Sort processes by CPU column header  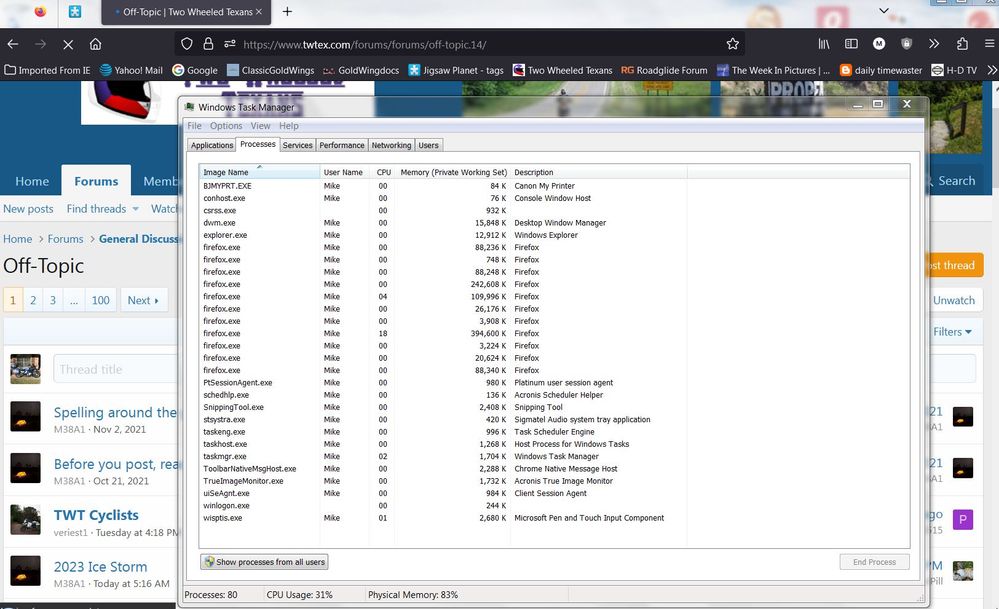tap(384, 172)
